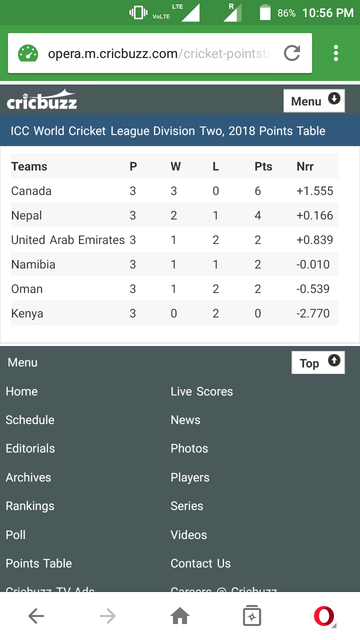This screenshot has height=640, width=360.
Task: Go back with the browser back arrow
Action: click(x=36, y=616)
